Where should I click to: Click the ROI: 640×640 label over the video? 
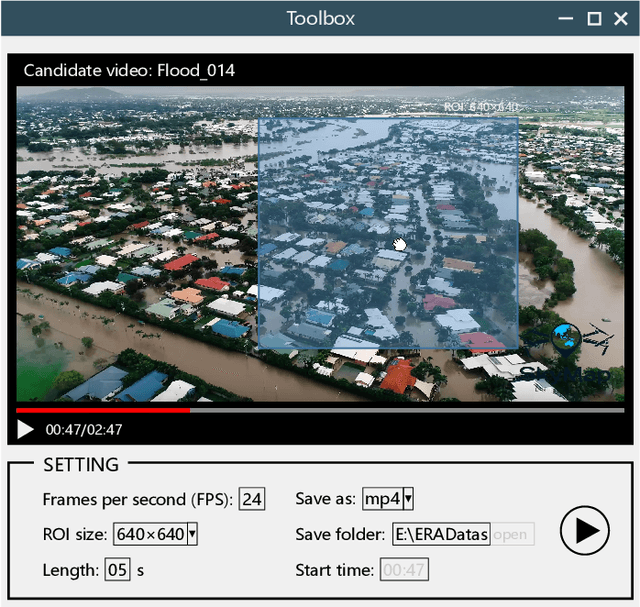click(481, 107)
